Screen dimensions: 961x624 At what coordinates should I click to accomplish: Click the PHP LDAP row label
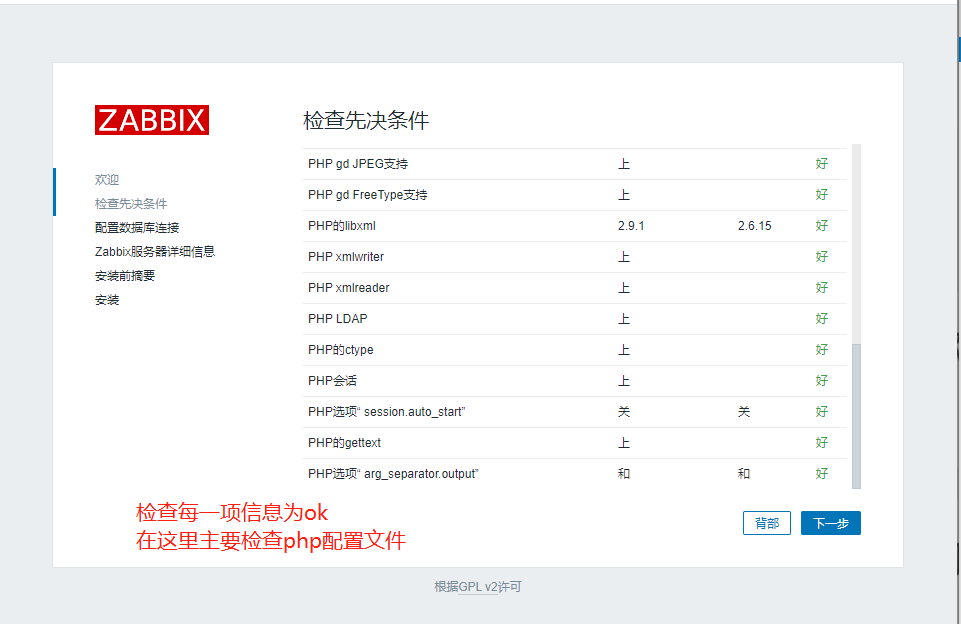(x=338, y=319)
